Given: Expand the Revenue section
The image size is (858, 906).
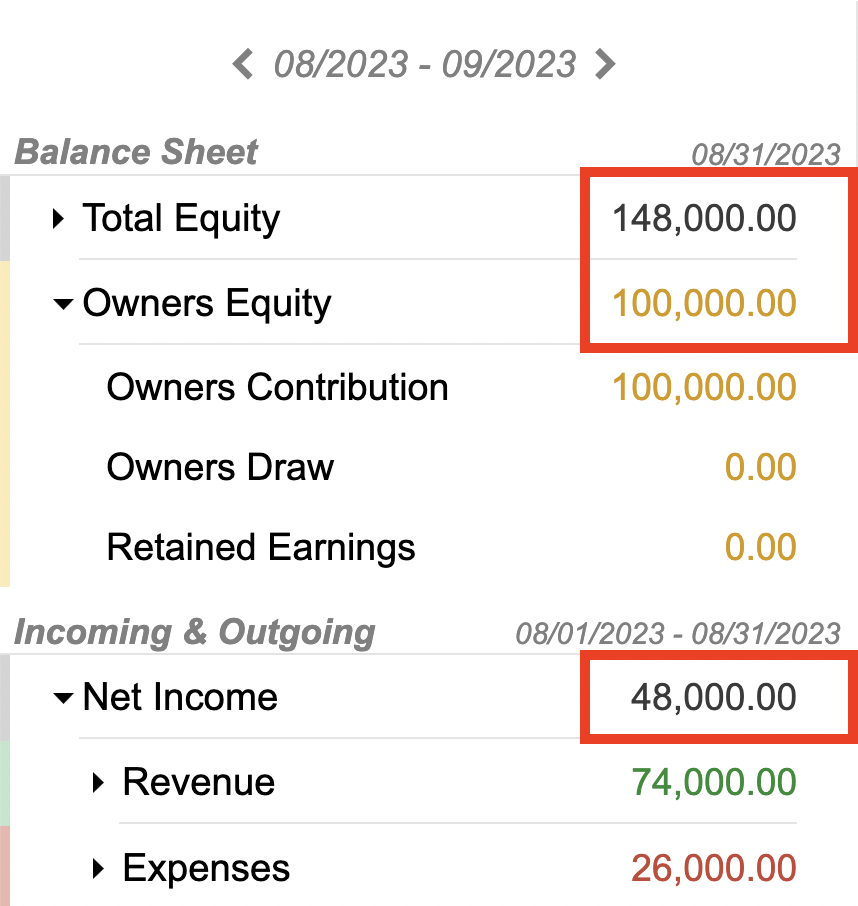Looking at the screenshot, I should point(97,782).
